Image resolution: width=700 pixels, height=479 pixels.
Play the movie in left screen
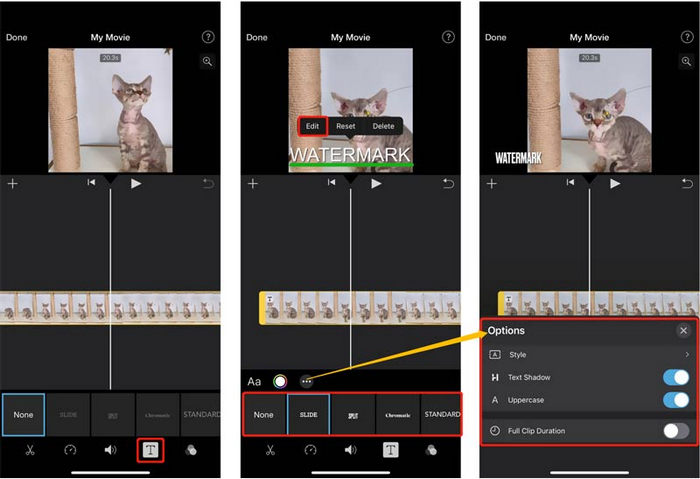136,183
